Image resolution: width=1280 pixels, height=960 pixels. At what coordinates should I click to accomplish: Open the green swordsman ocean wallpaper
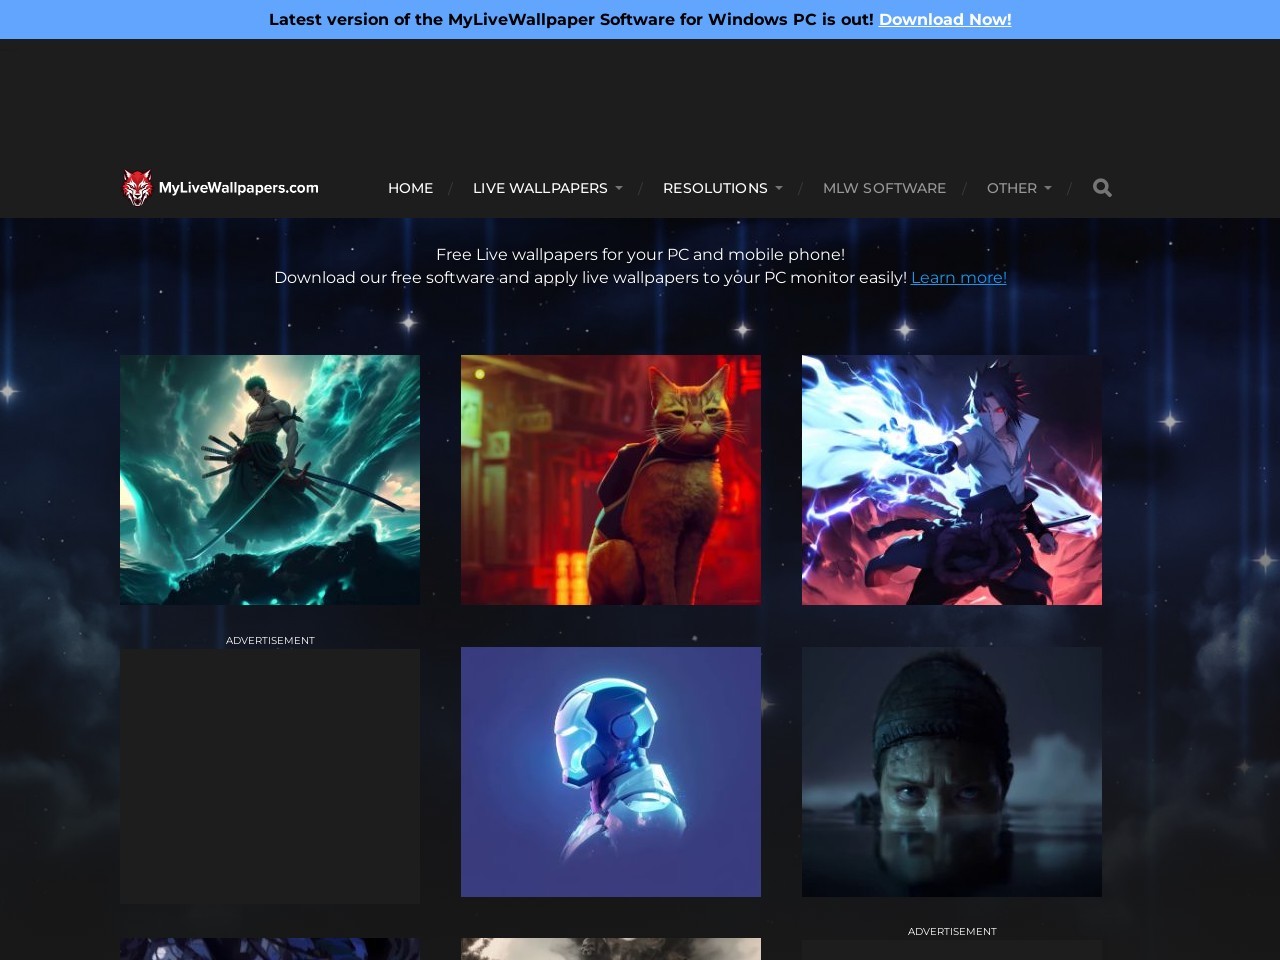click(270, 480)
